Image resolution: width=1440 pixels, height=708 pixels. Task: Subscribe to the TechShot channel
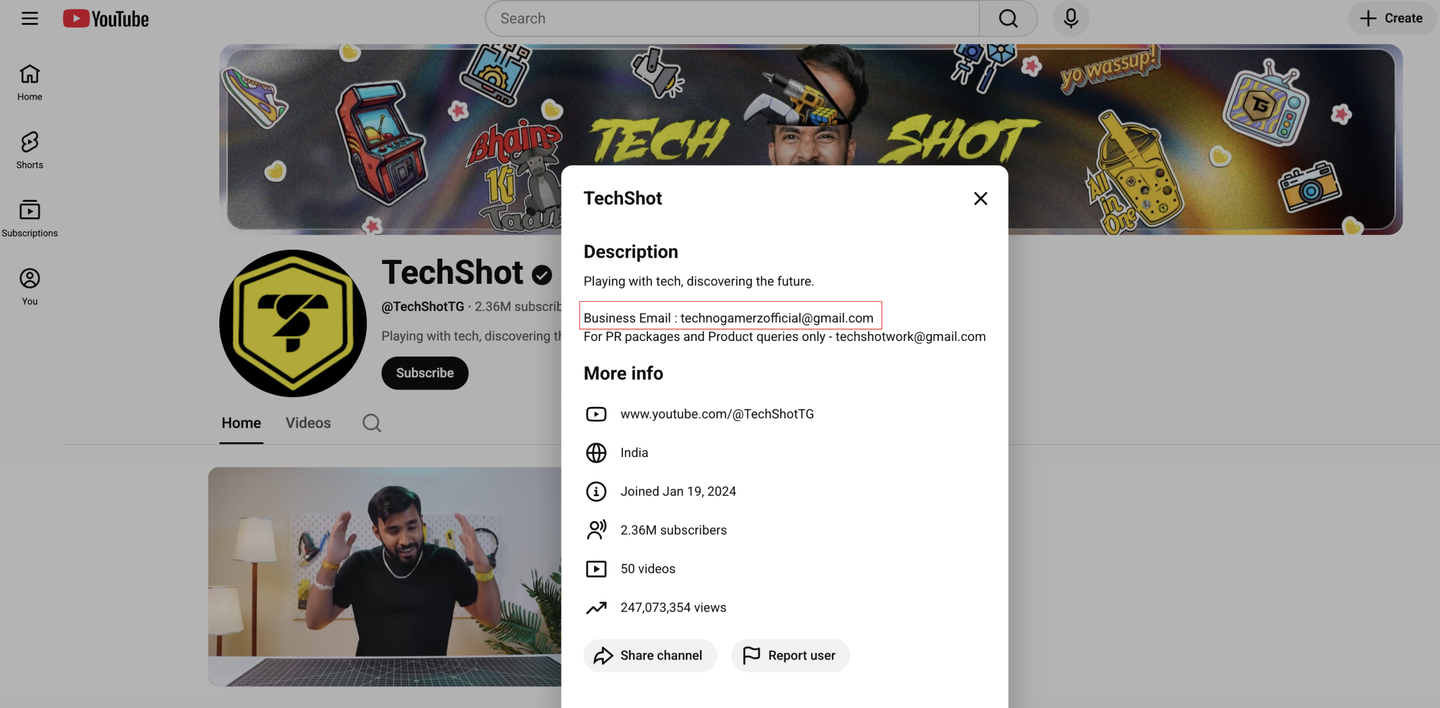[x=425, y=373]
